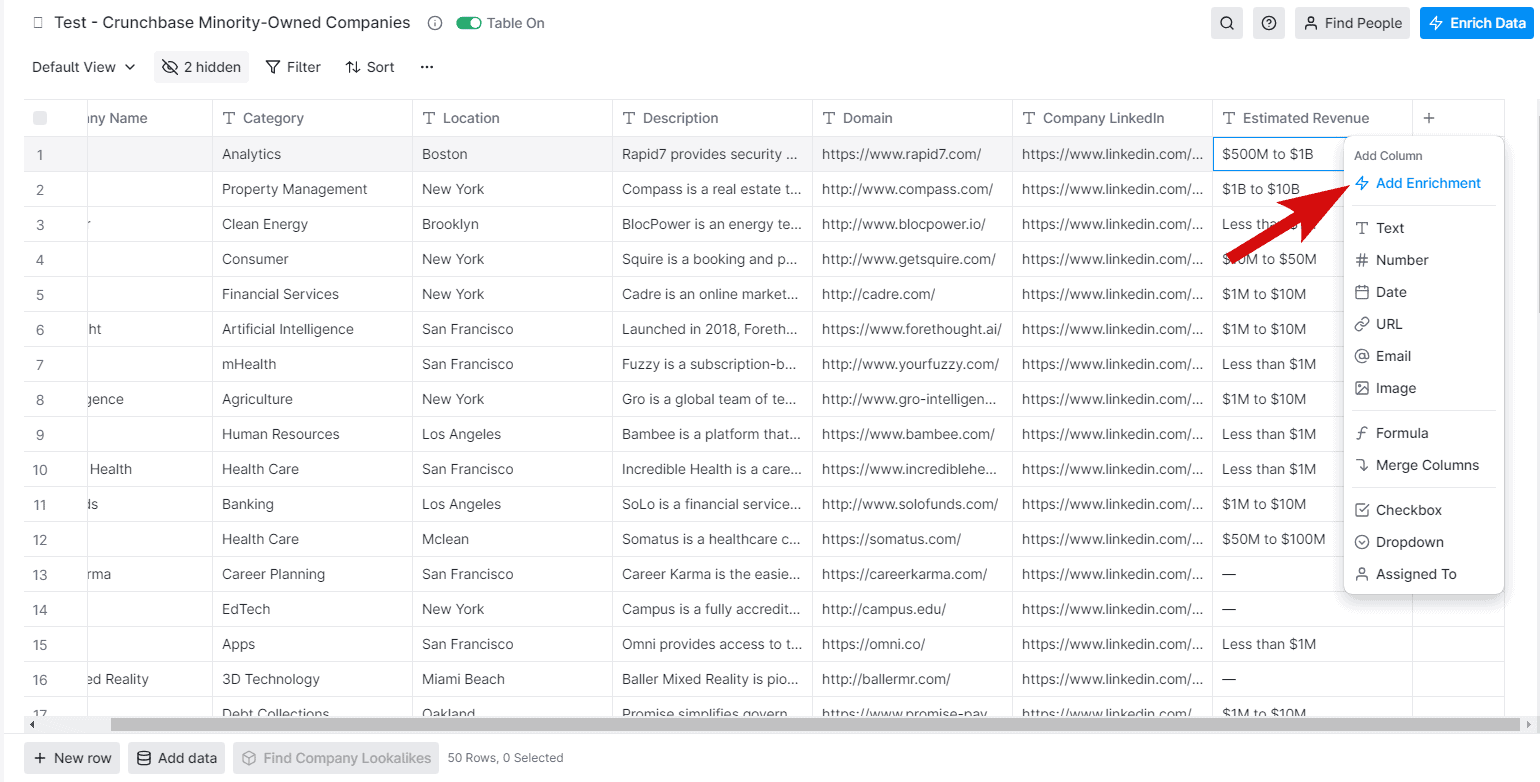Open the omni.co domain link
1540x782 pixels.
[x=873, y=644]
